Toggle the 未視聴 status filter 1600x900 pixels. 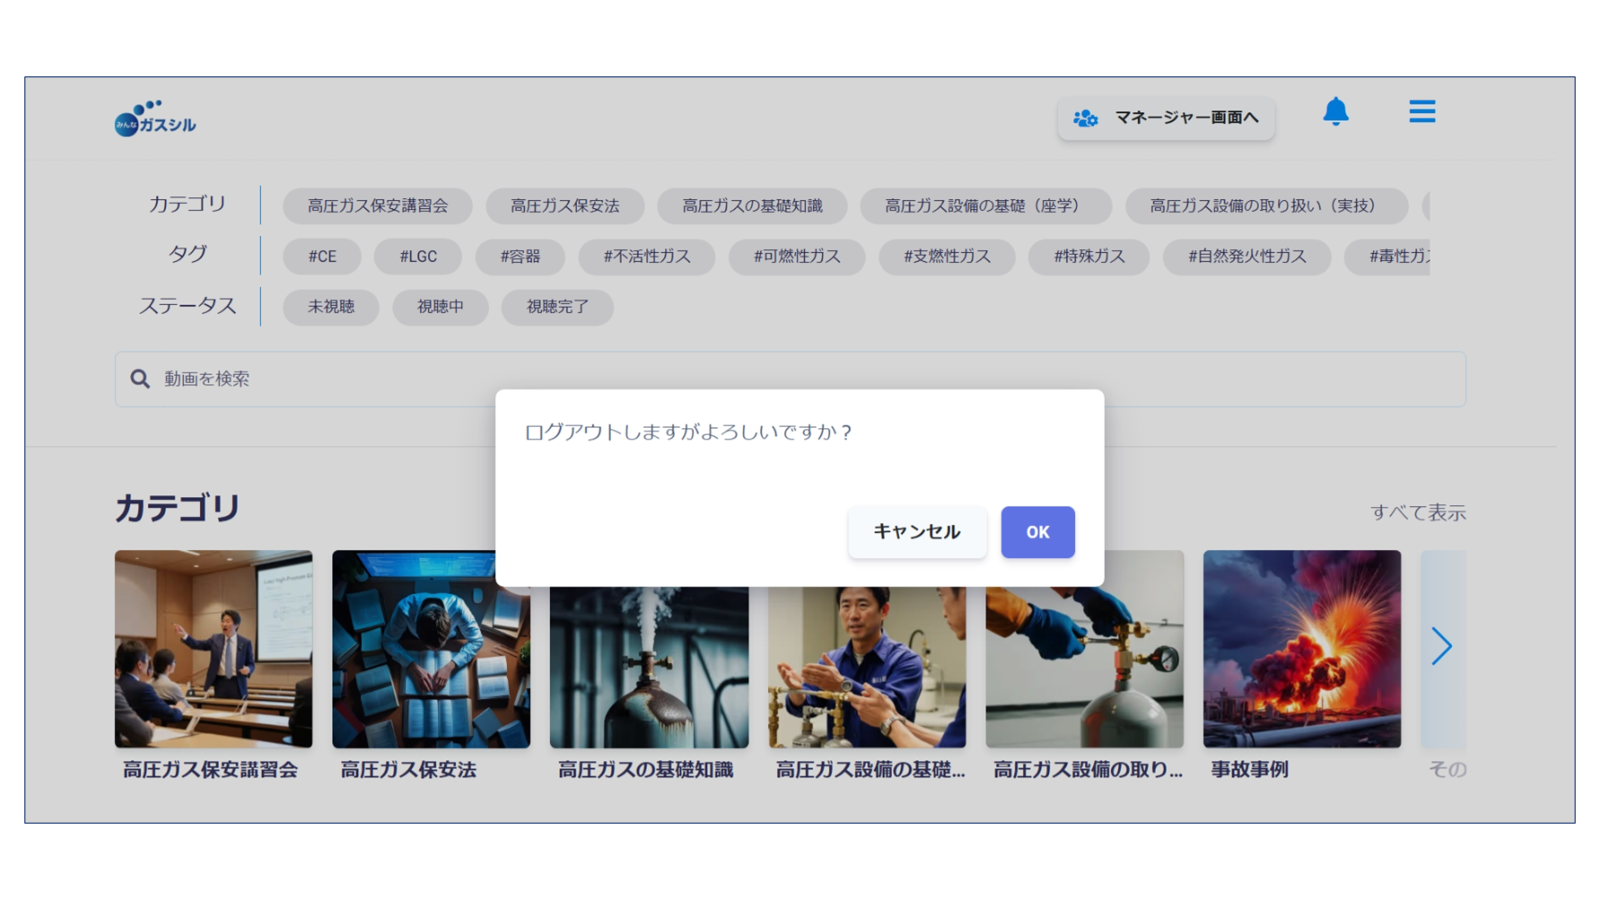pyautogui.click(x=331, y=307)
